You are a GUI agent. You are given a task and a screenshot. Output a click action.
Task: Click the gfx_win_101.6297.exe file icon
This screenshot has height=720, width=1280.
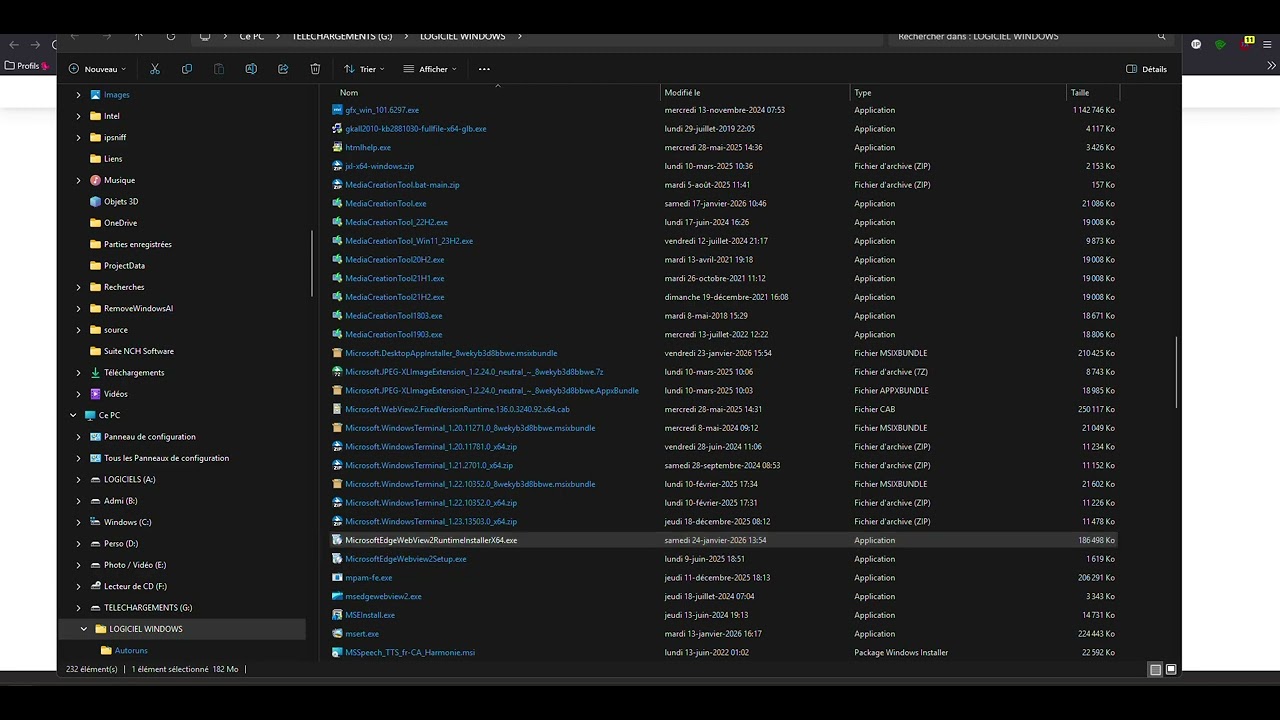[337, 110]
